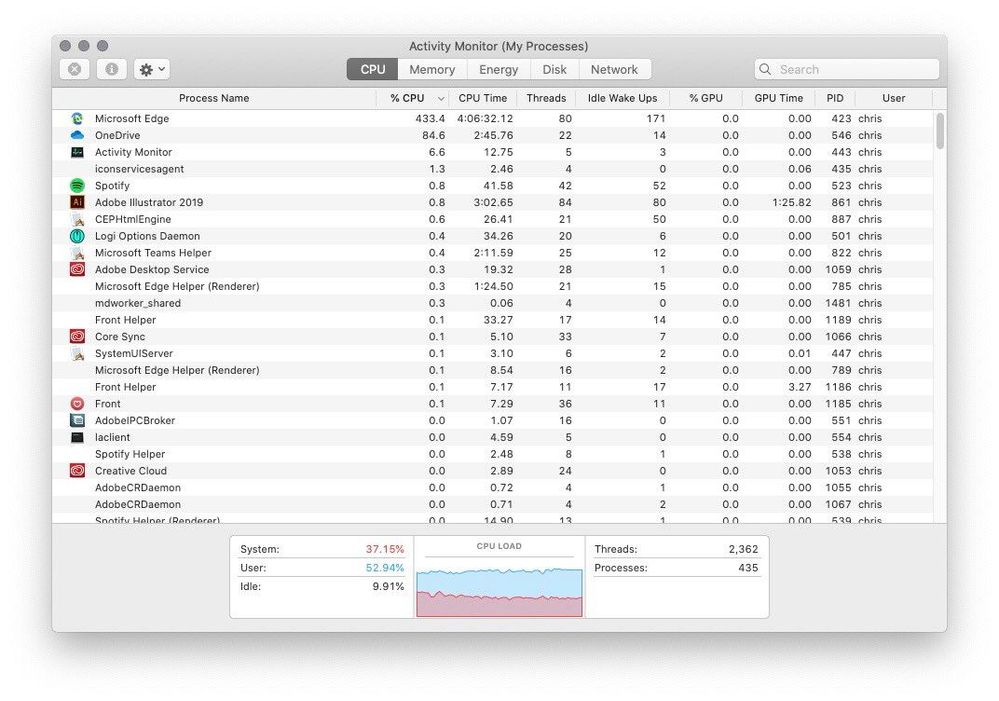Click the Microsoft Teams Helper icon
This screenshot has height=701, width=999.
point(78,253)
